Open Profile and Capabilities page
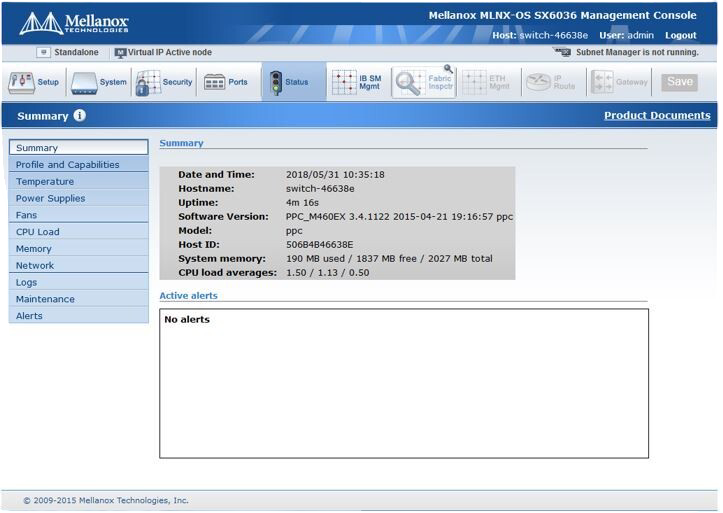 [78, 165]
